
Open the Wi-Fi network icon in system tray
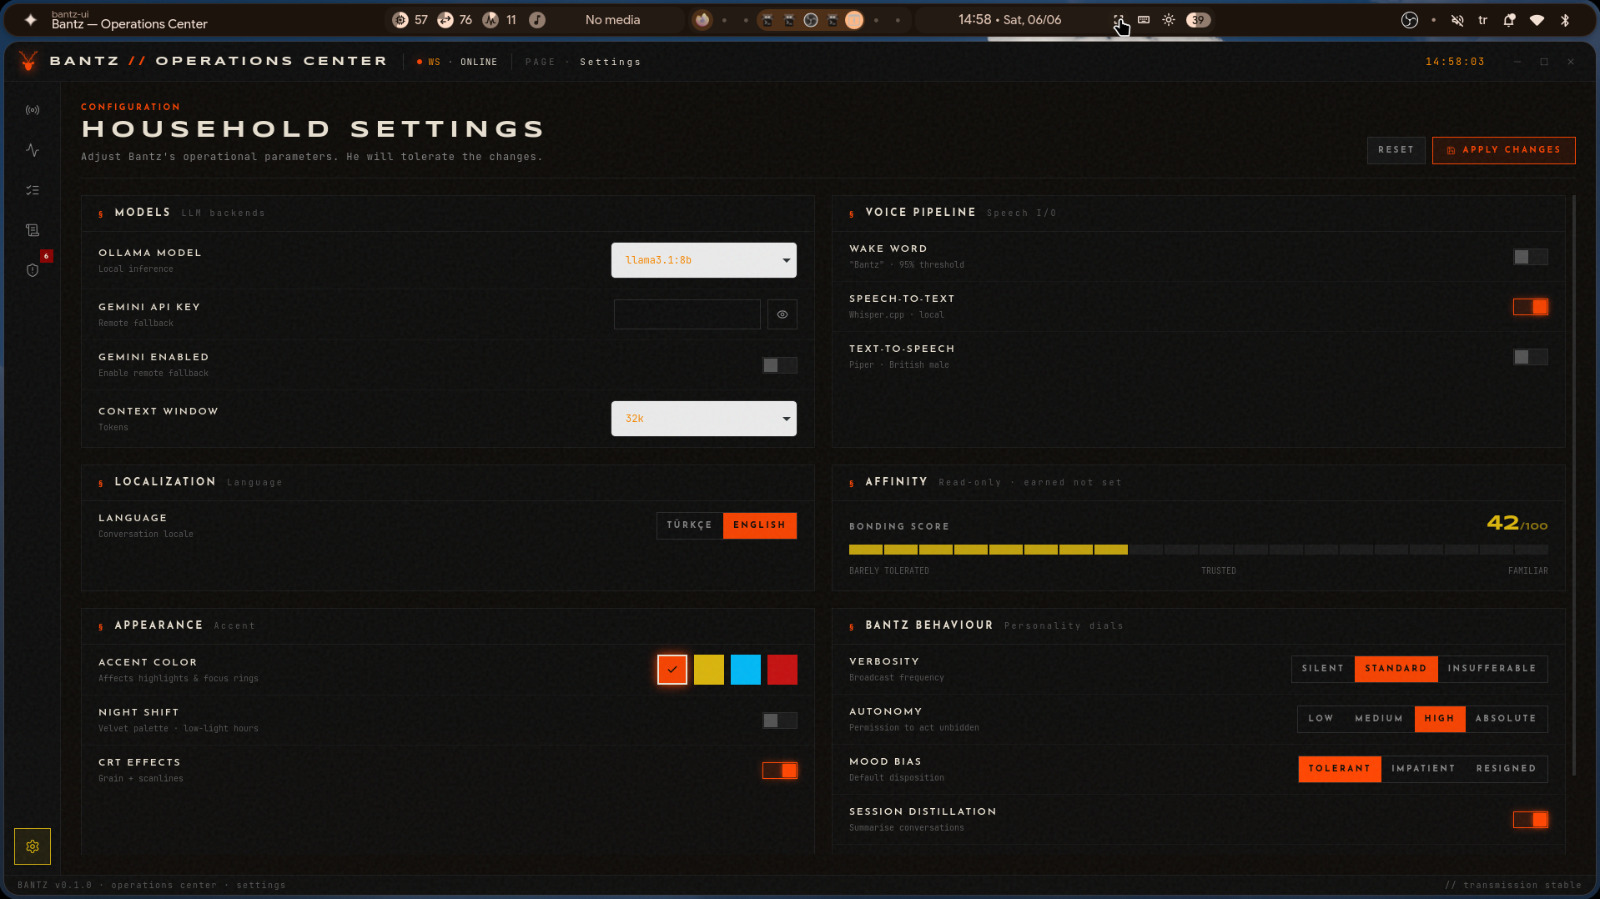(x=1537, y=20)
